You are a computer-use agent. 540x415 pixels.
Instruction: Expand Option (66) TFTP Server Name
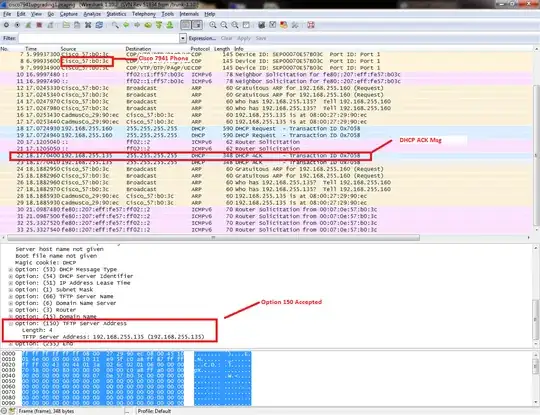point(11,297)
